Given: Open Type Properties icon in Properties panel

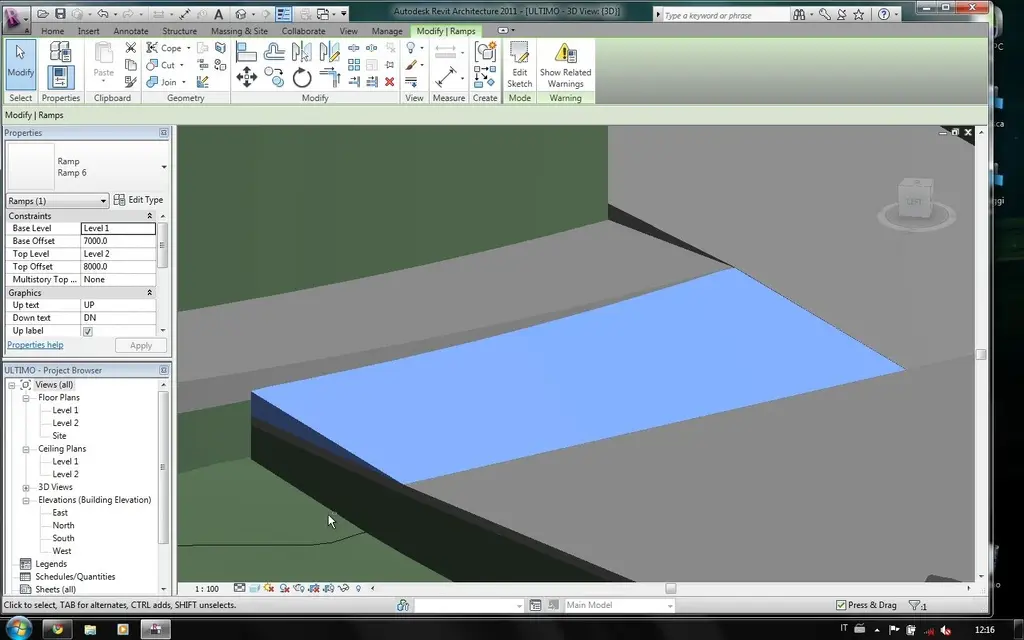Looking at the screenshot, I should [60, 52].
